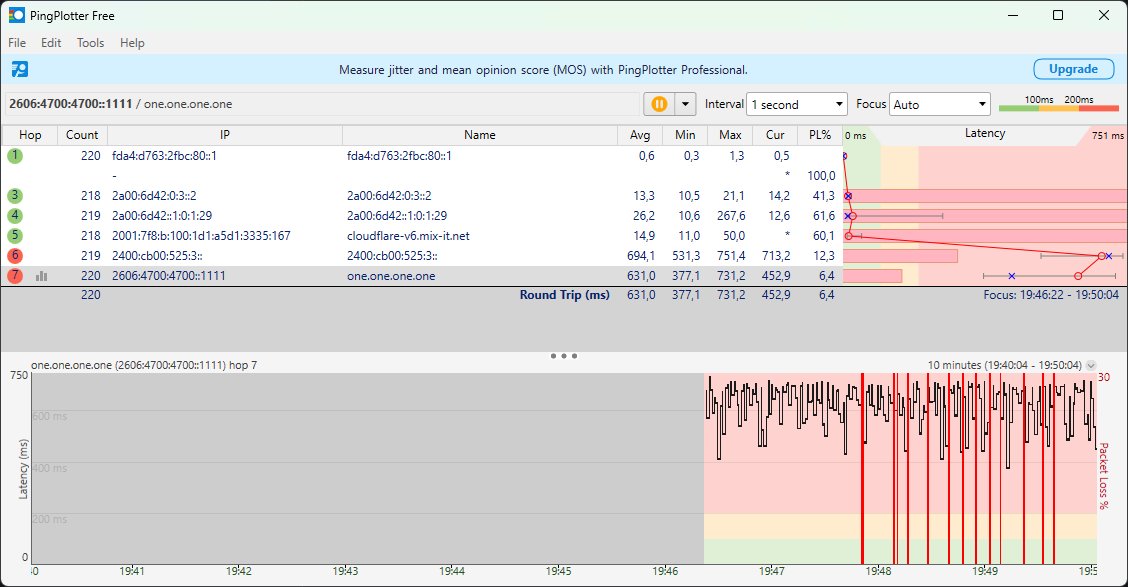Click the 100ms 200ms latency color scale

coord(1058,105)
